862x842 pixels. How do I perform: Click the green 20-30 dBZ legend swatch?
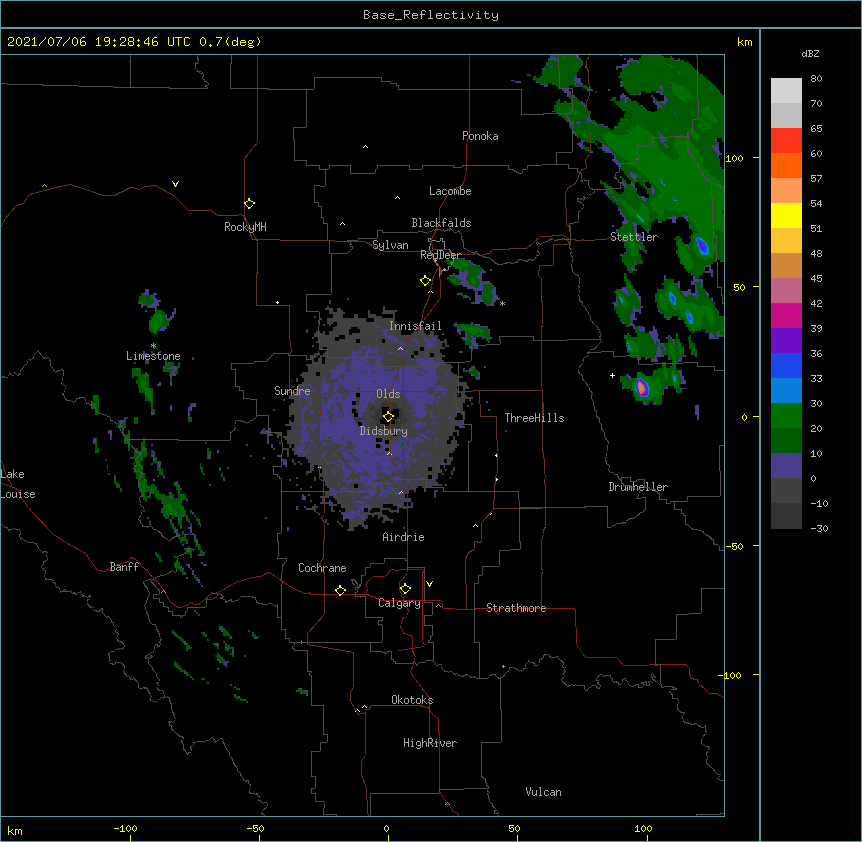click(x=786, y=416)
